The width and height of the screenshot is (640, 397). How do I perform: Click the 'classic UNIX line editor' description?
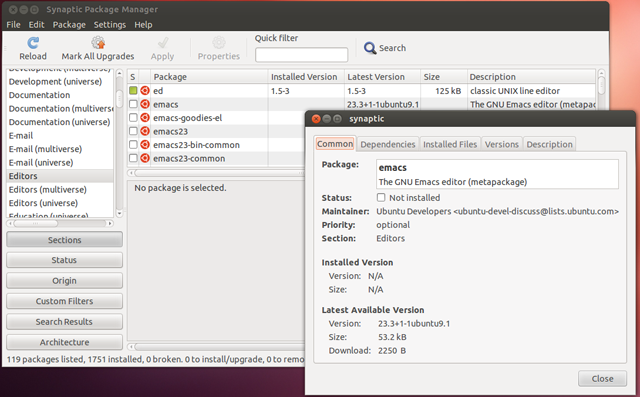tap(515, 91)
